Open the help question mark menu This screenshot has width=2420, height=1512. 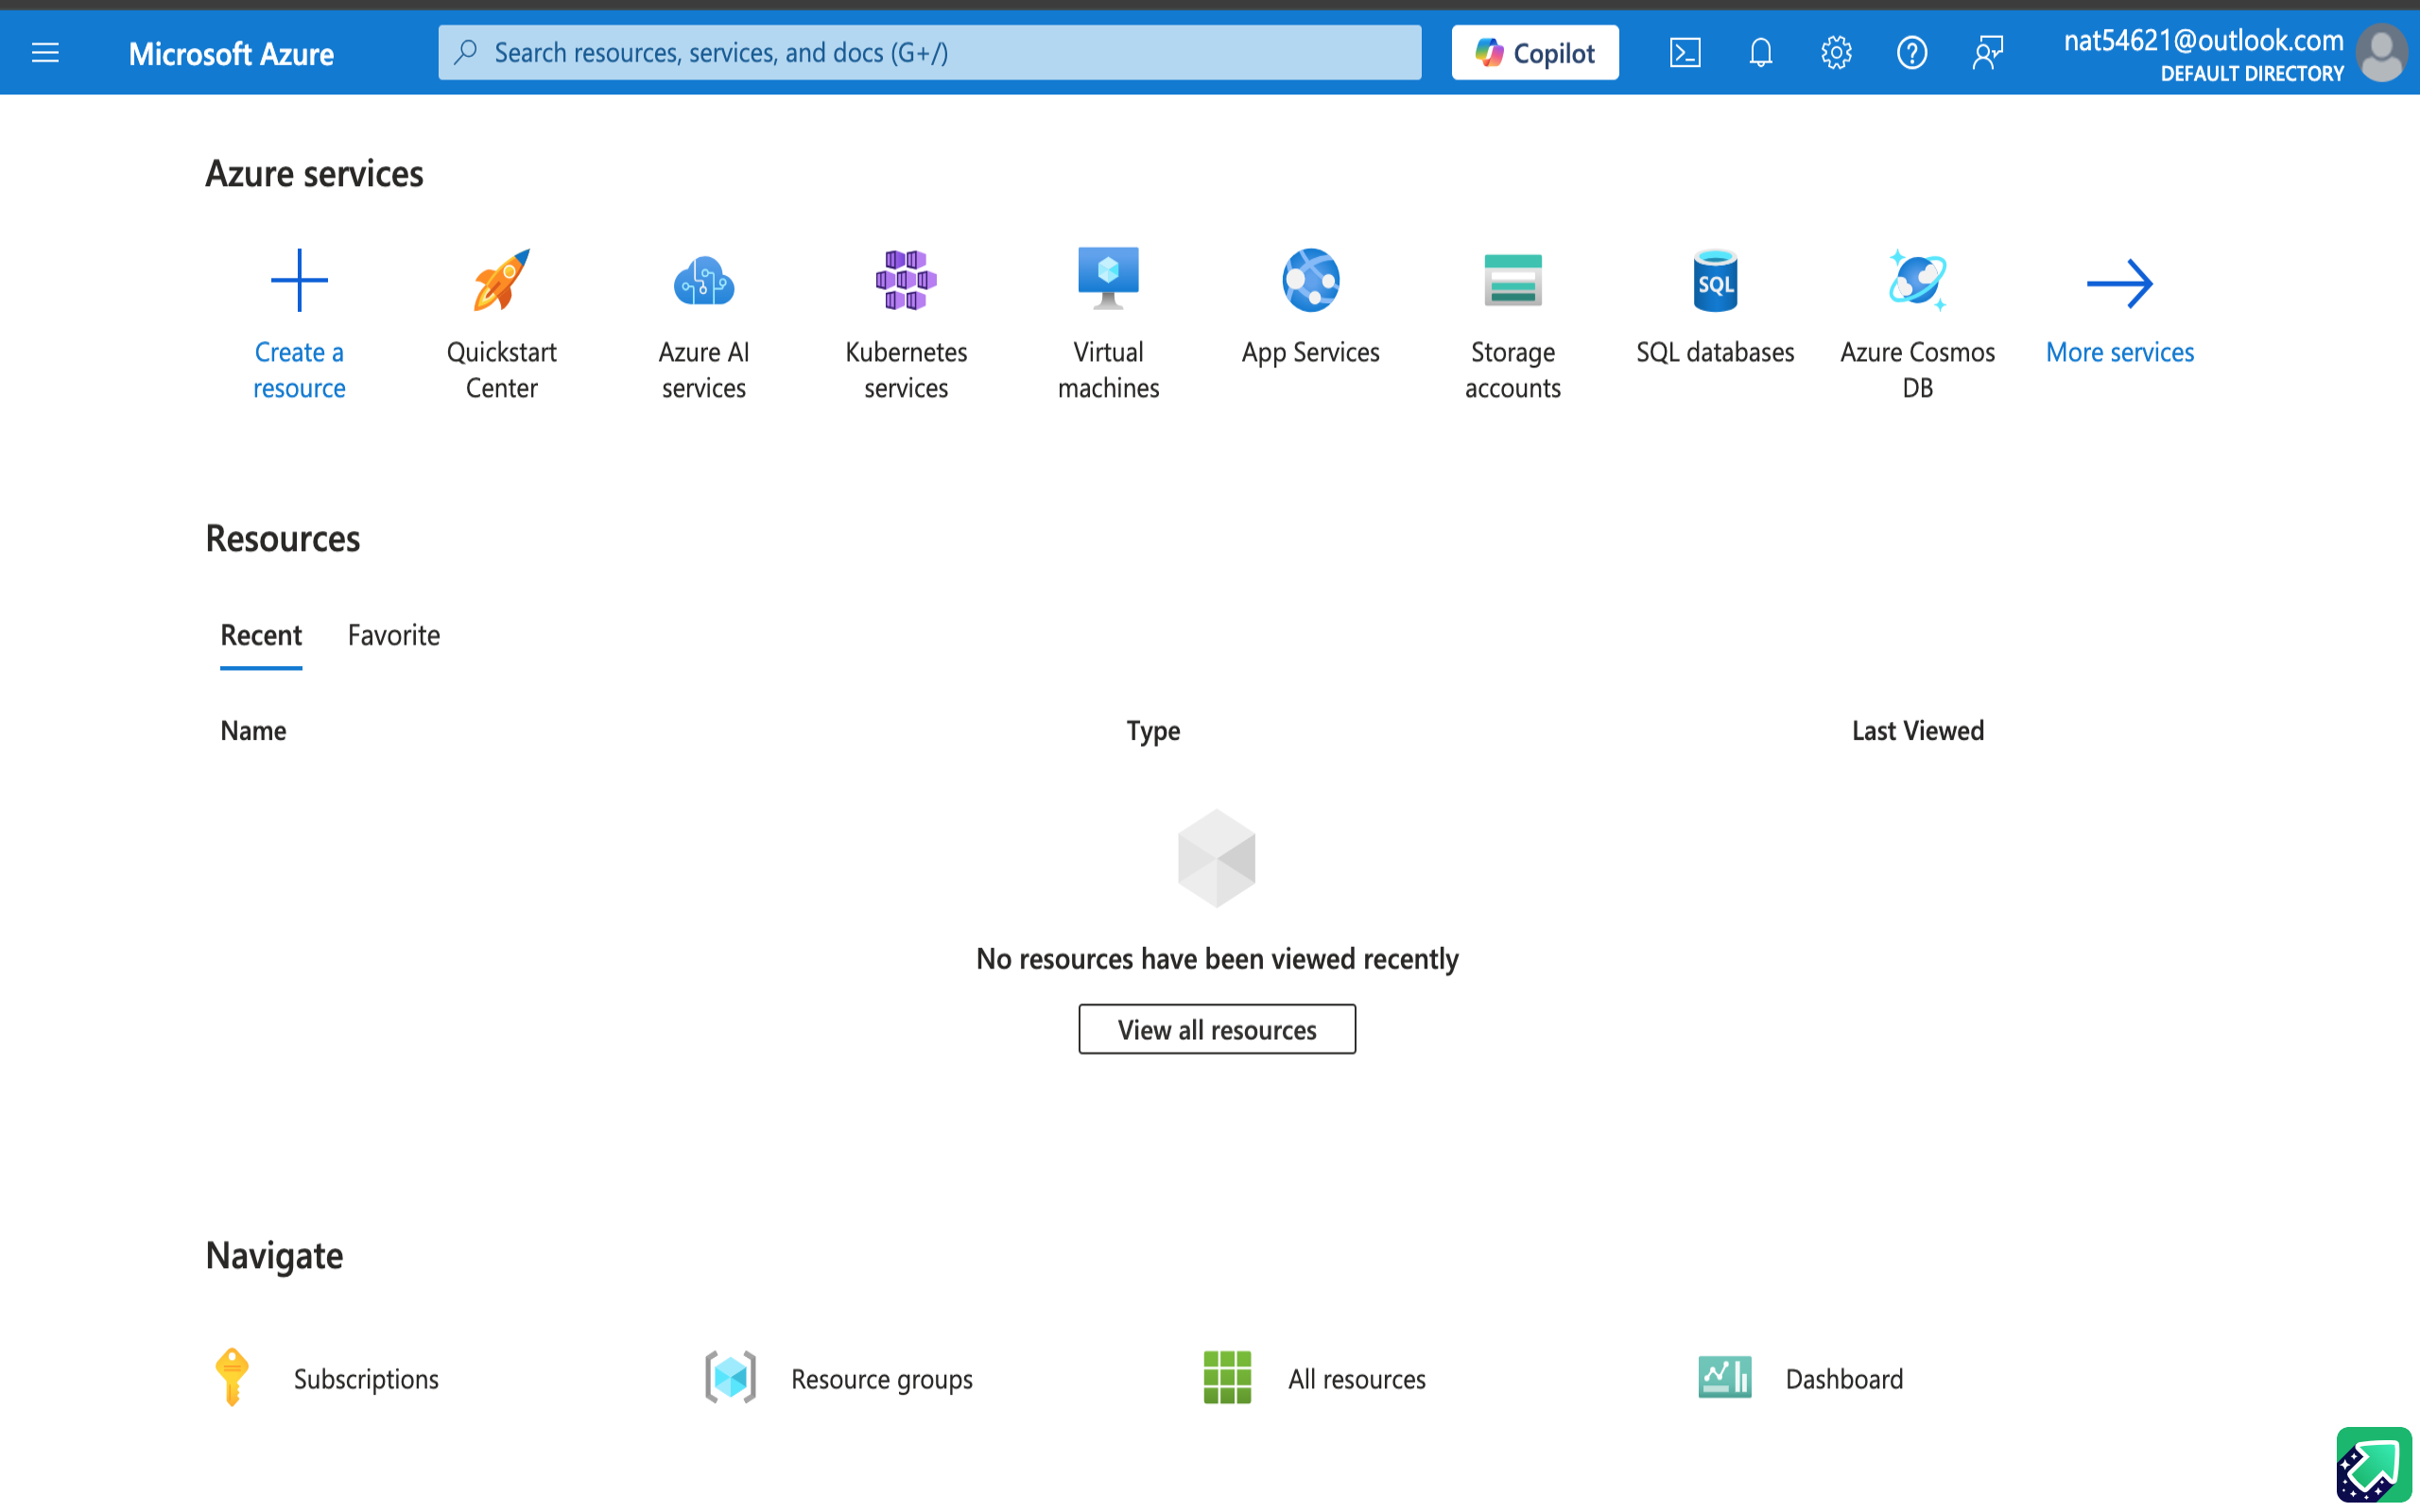click(1912, 52)
